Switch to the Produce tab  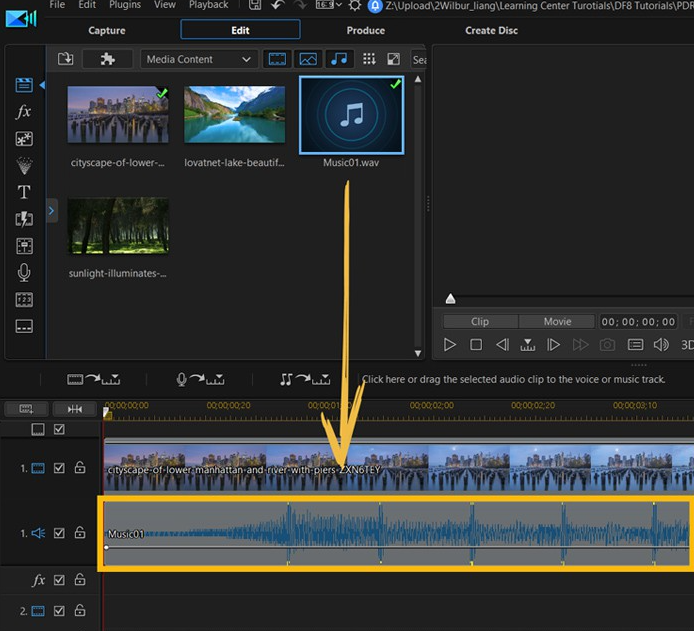[366, 30]
